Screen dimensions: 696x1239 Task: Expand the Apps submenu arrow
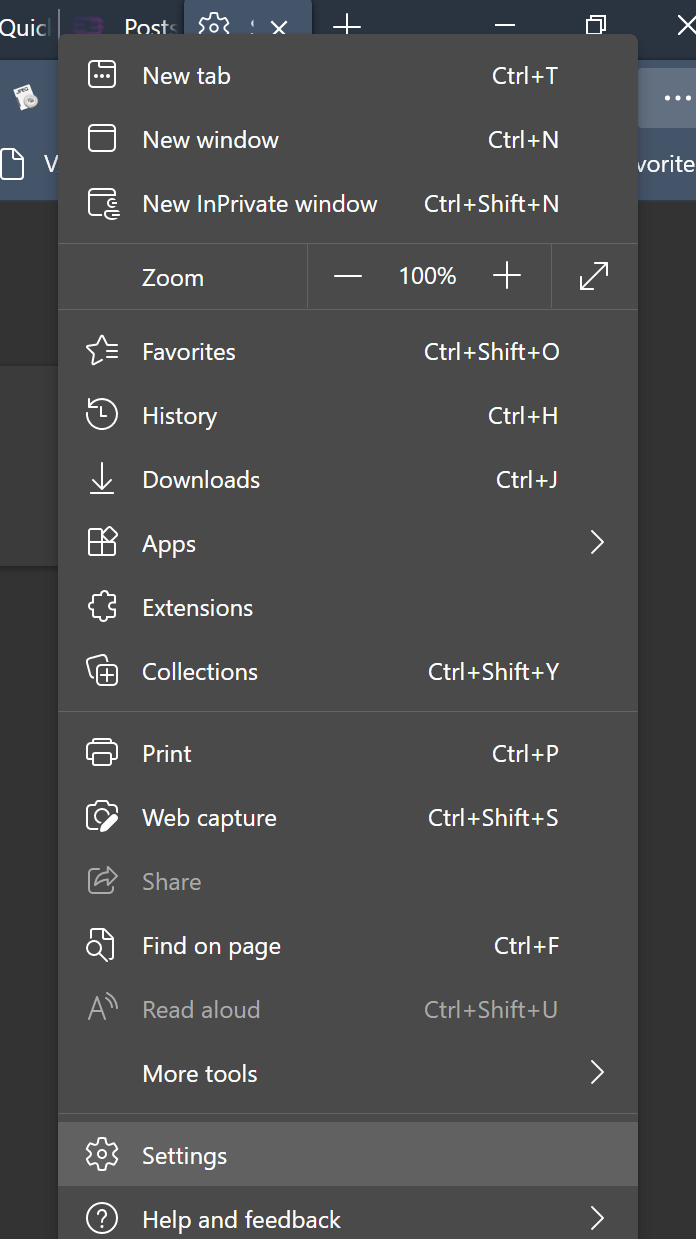click(x=597, y=543)
